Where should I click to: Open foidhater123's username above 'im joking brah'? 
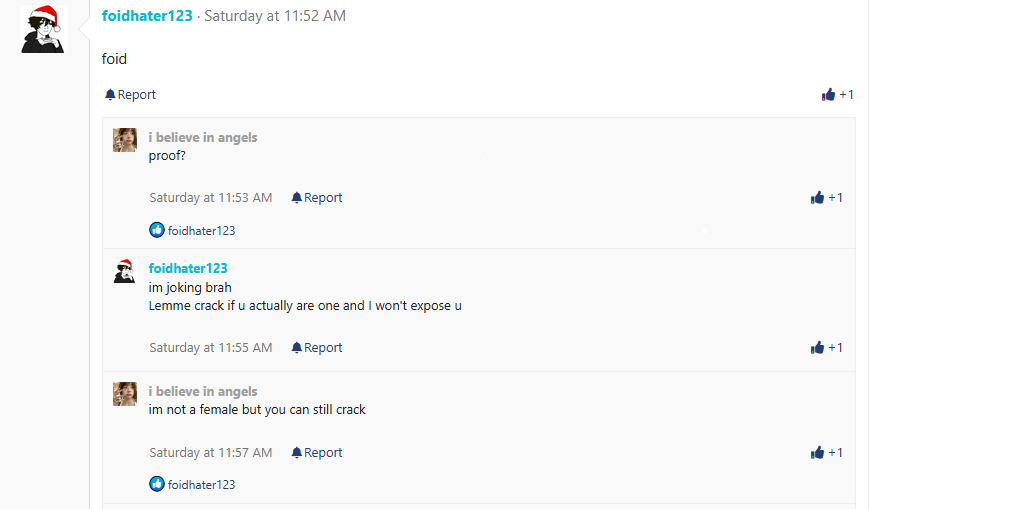pyautogui.click(x=188, y=268)
